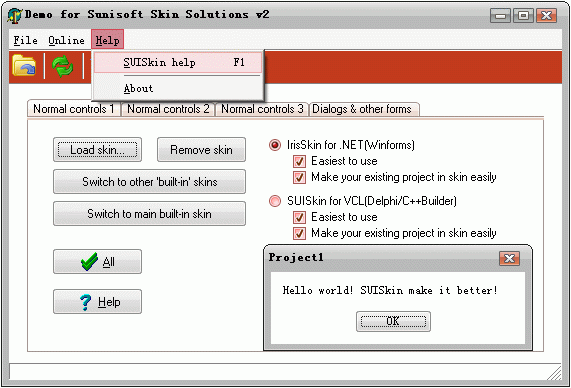The width and height of the screenshot is (571, 388).
Task: Click the Load skin... button
Action: [97, 149]
